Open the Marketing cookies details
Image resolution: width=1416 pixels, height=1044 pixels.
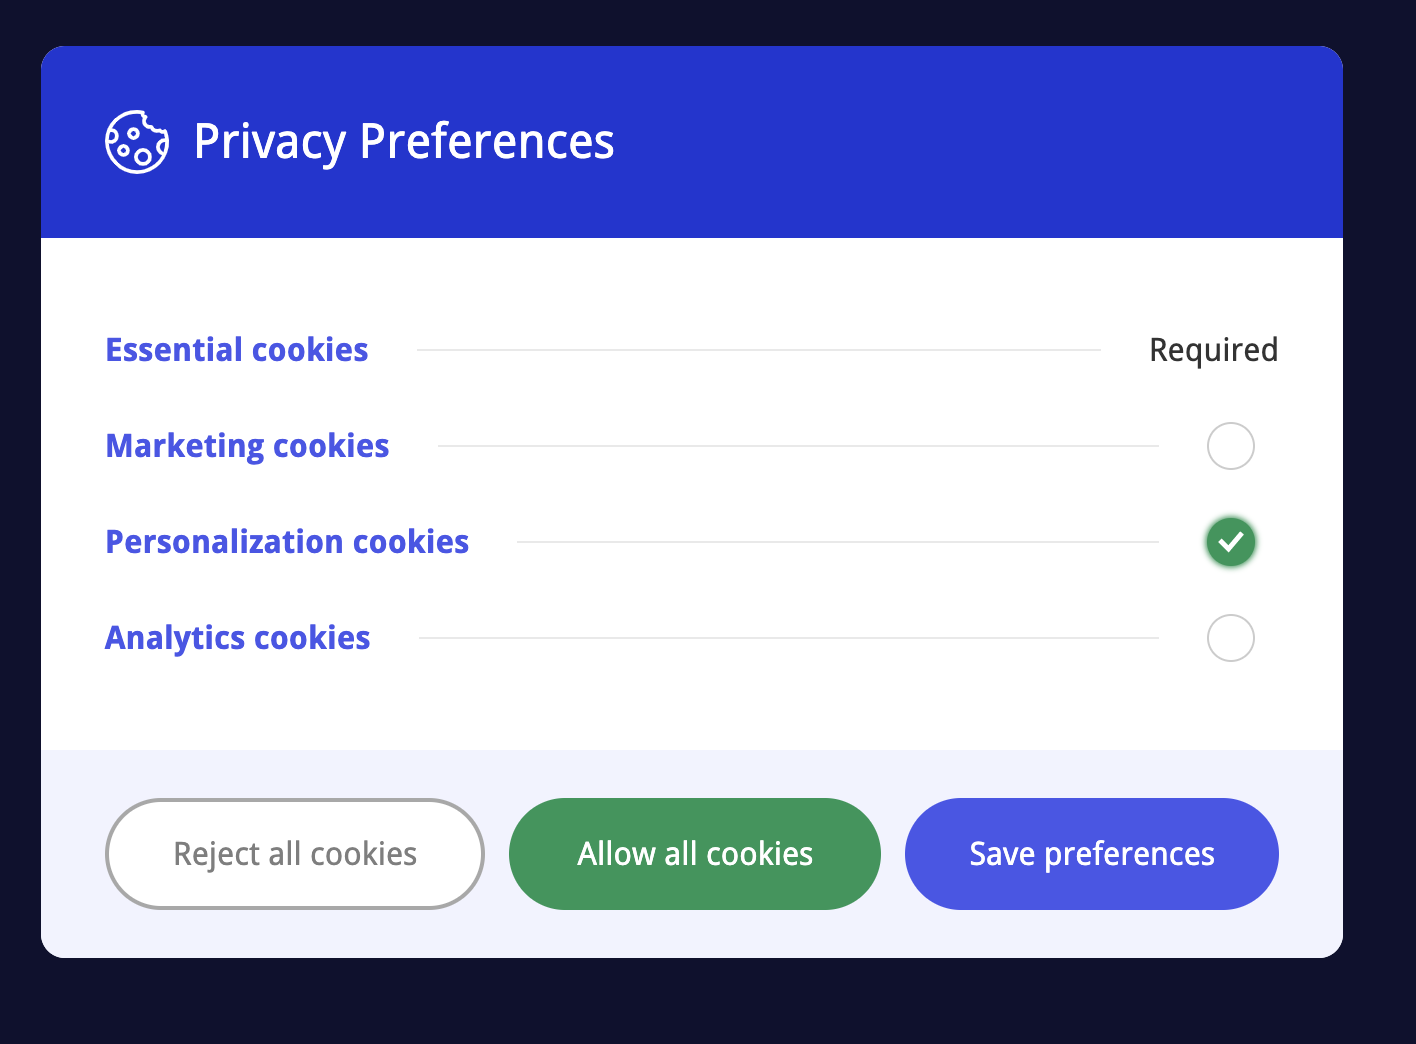click(247, 446)
